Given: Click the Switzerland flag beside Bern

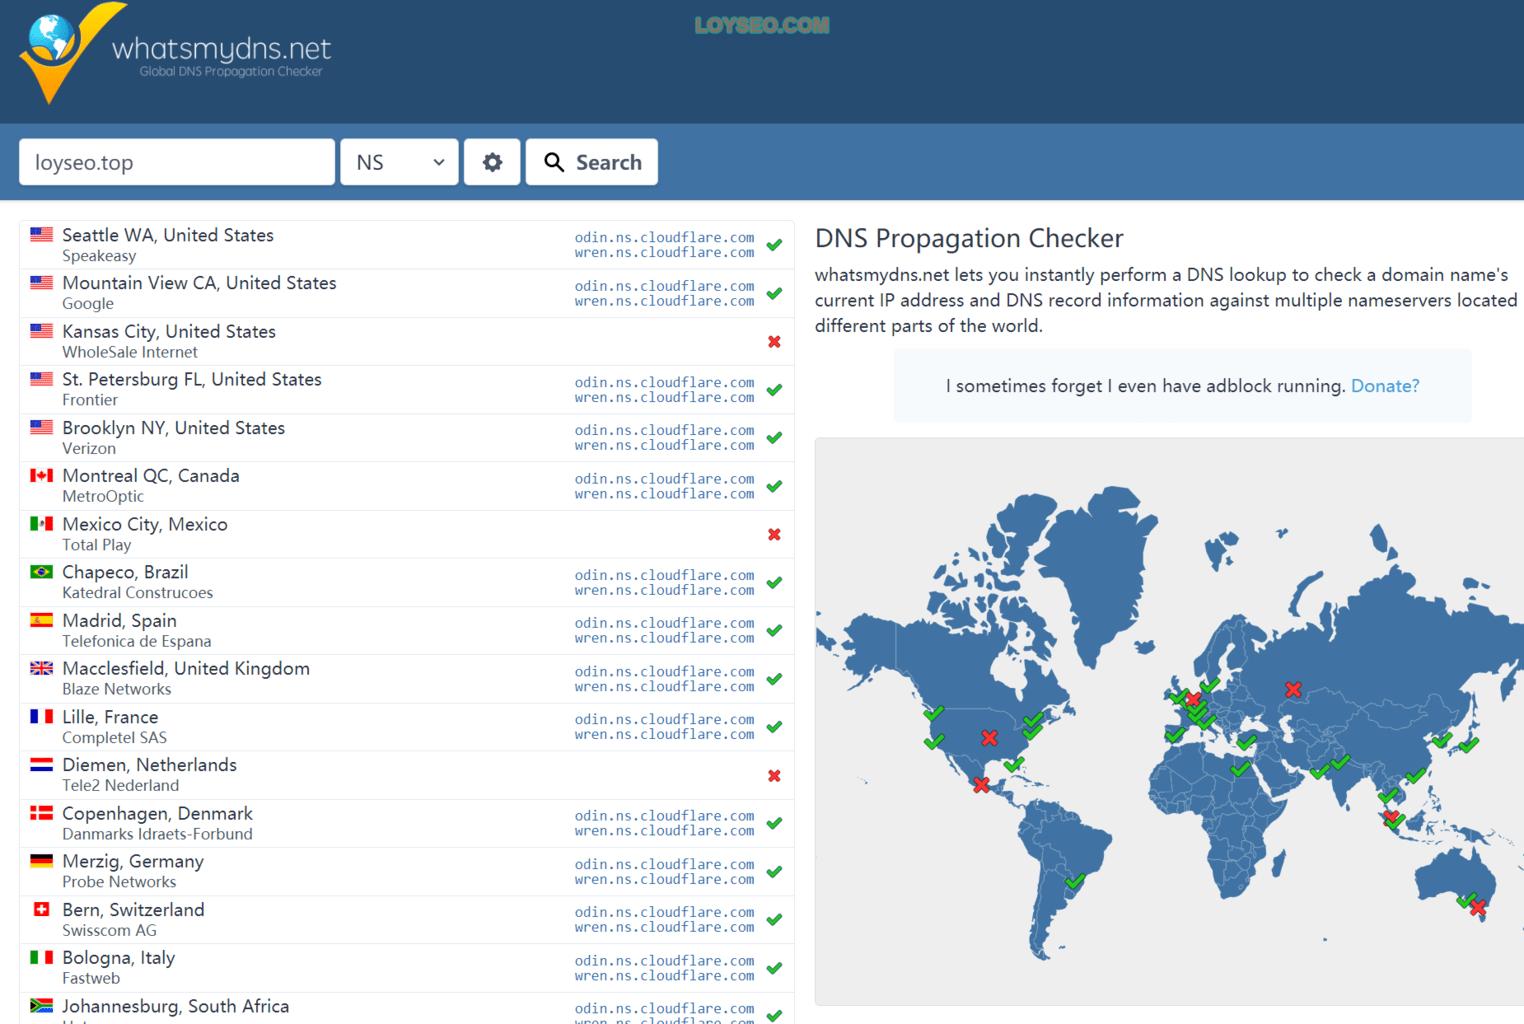Looking at the screenshot, I should click(x=41, y=909).
